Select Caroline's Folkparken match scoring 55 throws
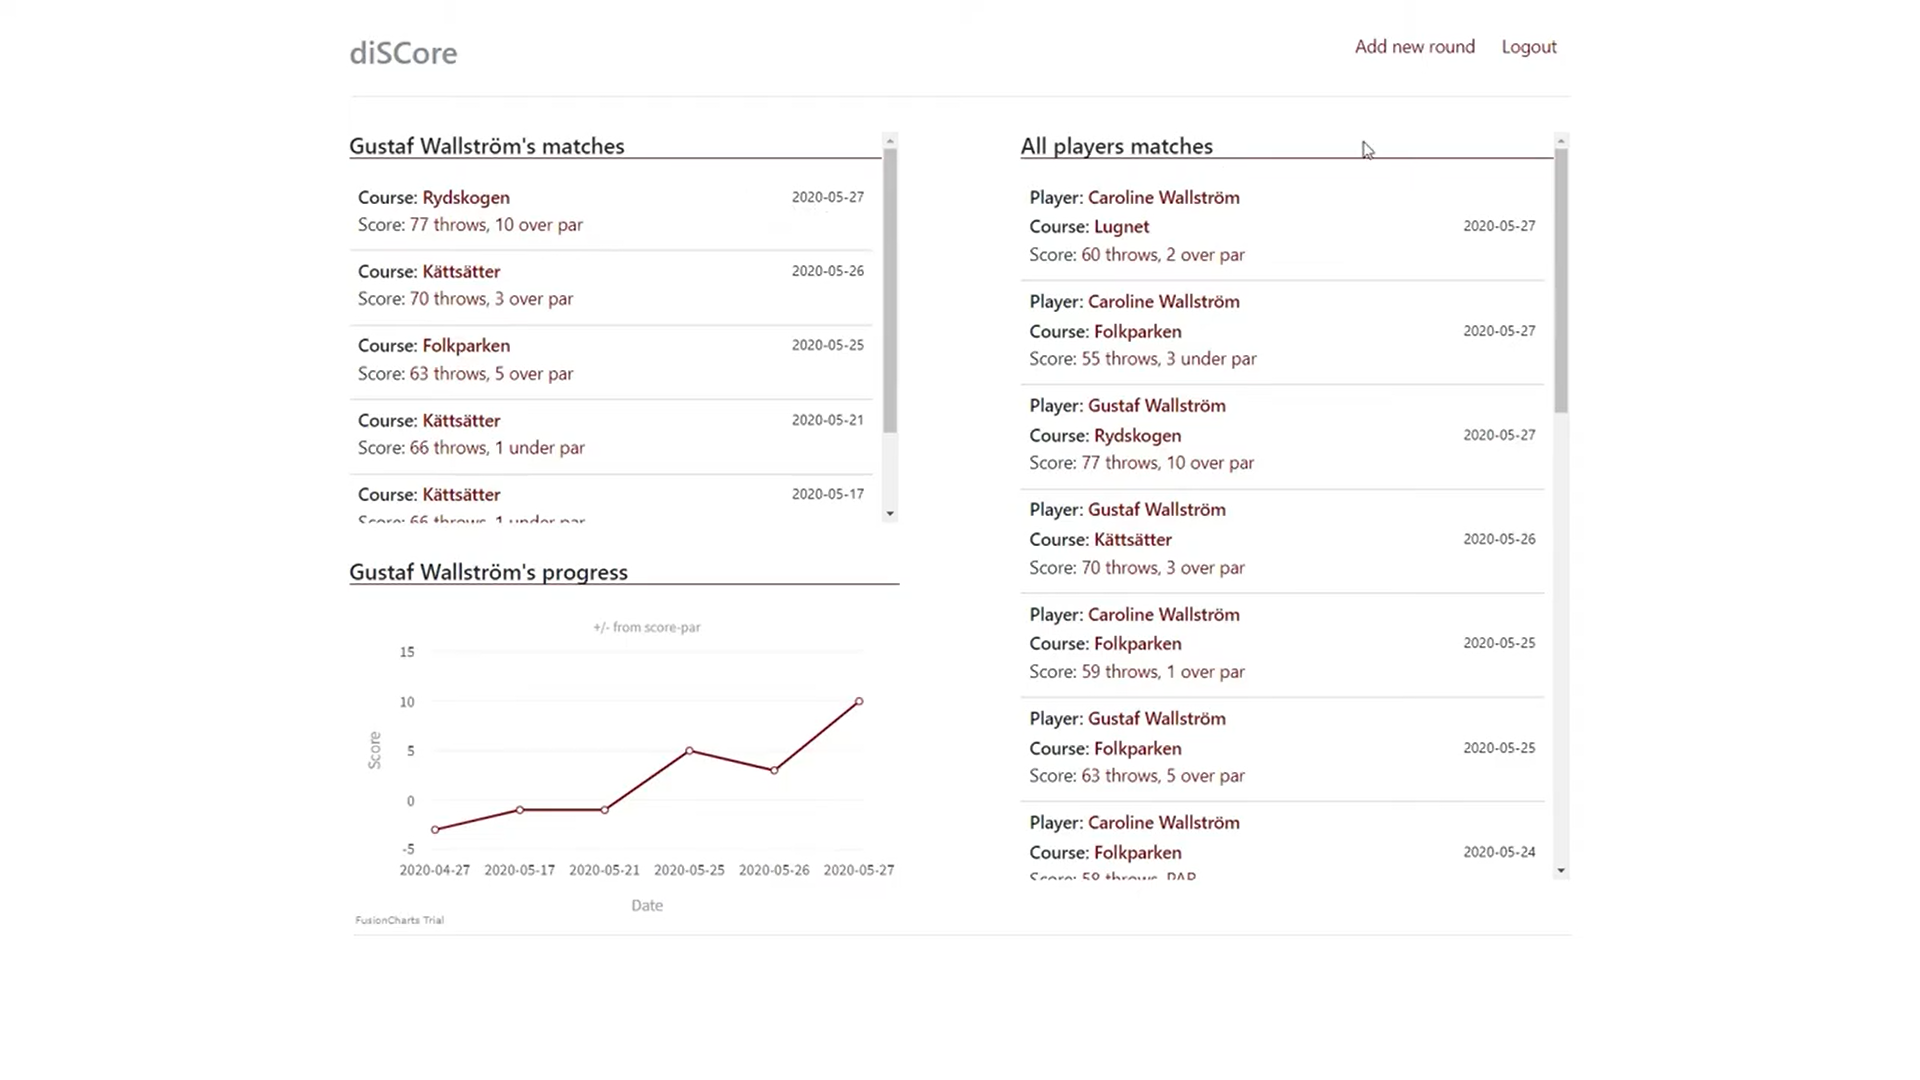1920x1080 pixels. pos(1282,331)
